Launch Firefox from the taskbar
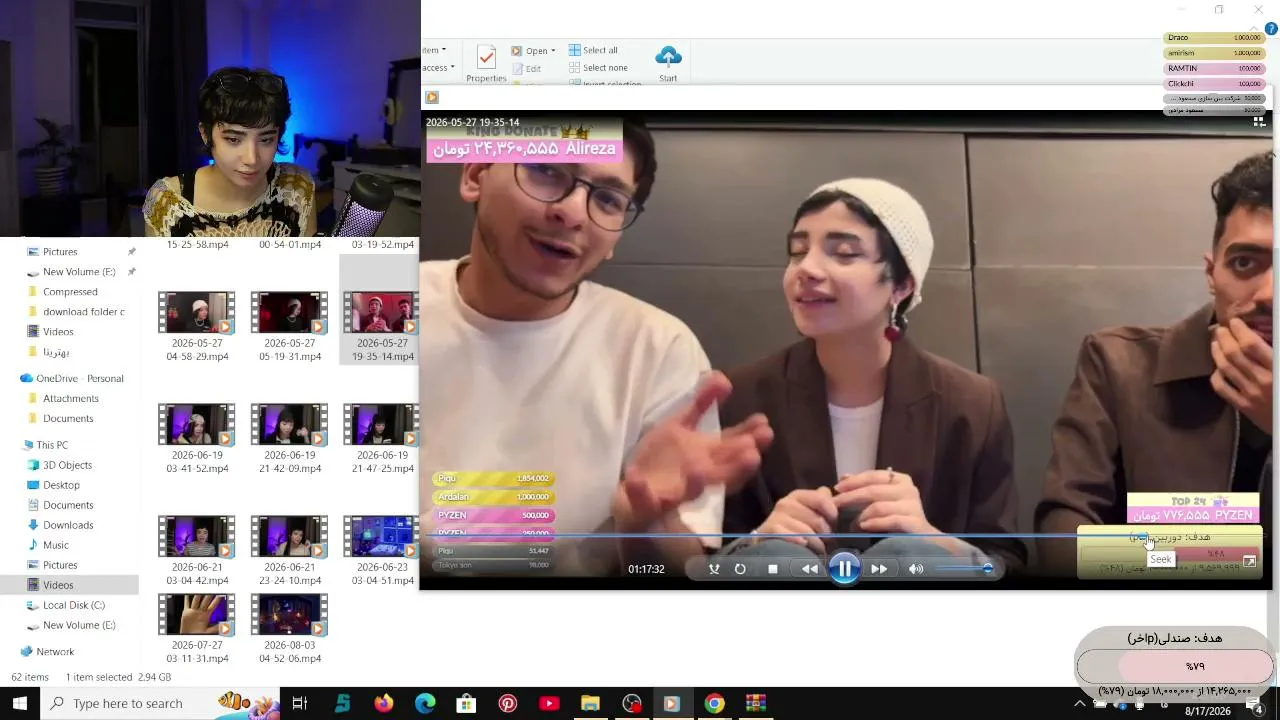Viewport: 1280px width, 720px height. coord(384,704)
